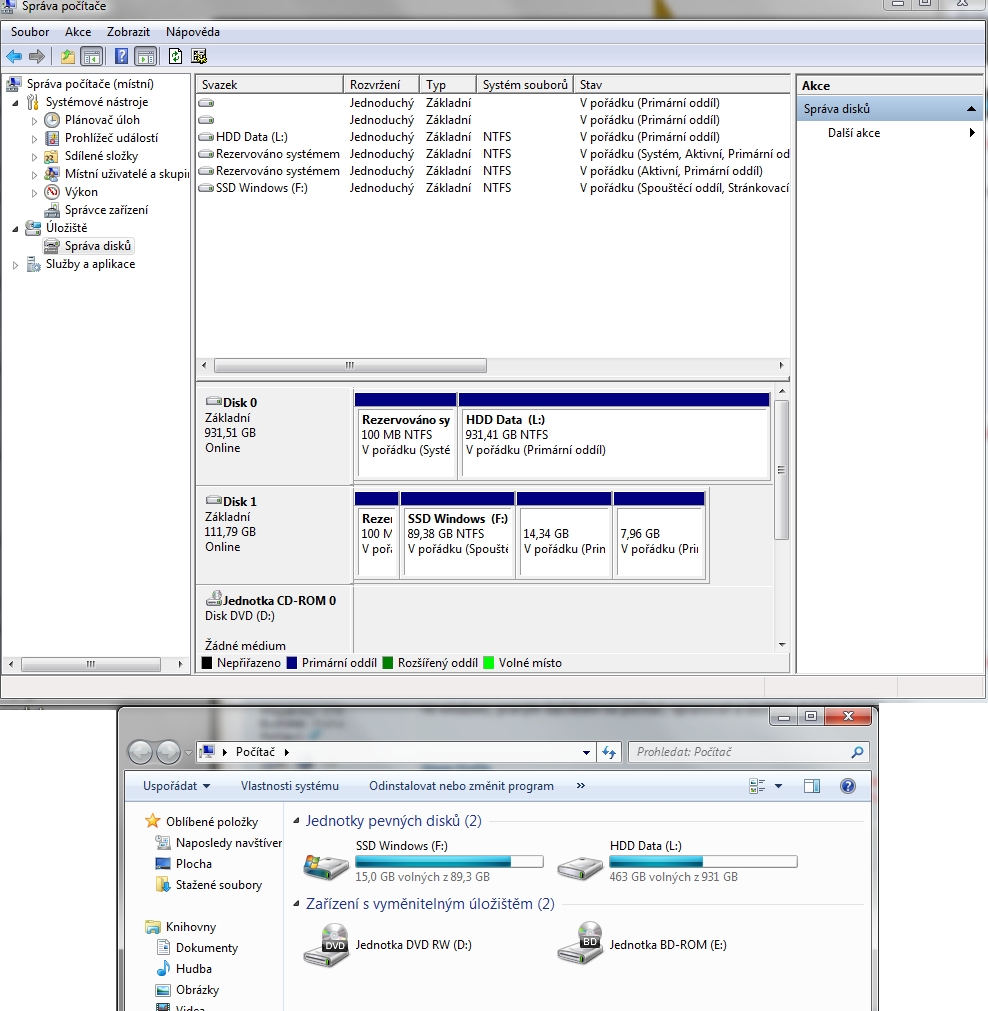Open the Zobrazit menu

pyautogui.click(x=128, y=32)
